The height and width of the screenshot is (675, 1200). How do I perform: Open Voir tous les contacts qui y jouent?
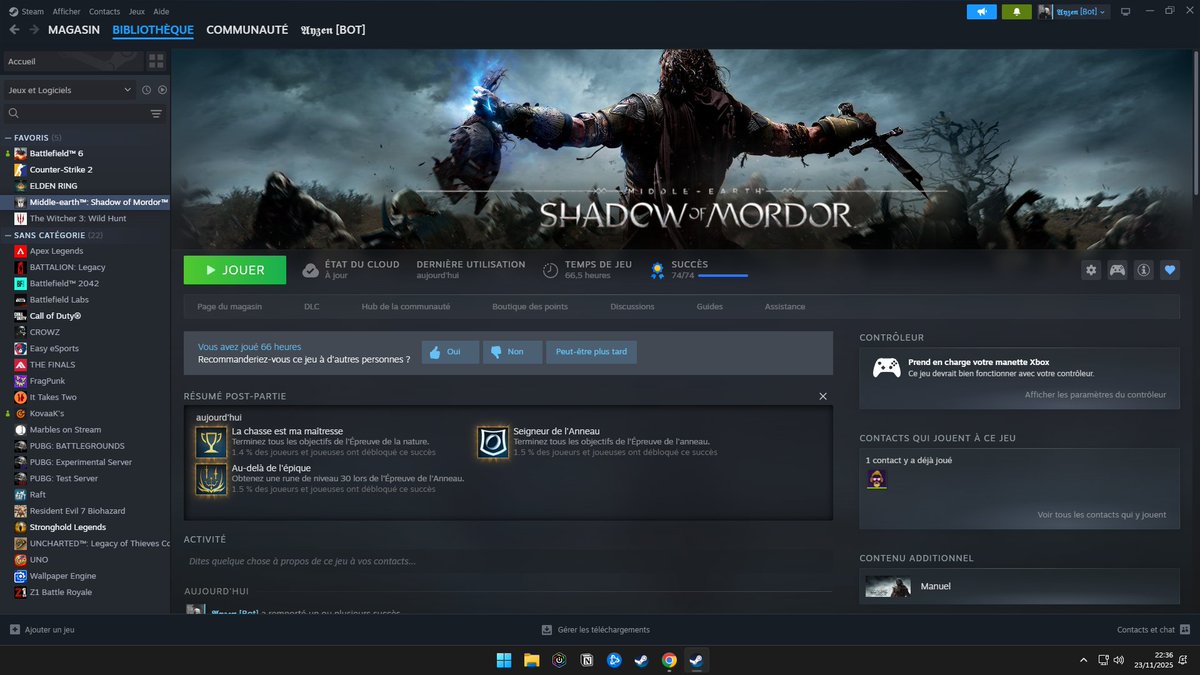pos(1102,515)
